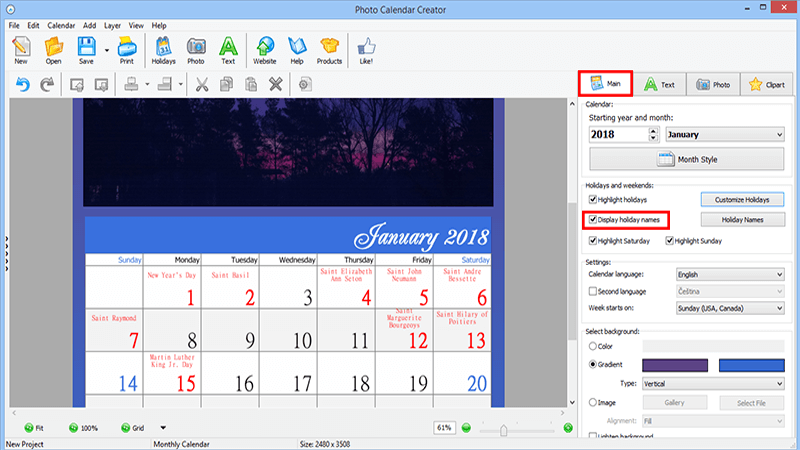
Task: Switch to the Clipart tab
Action: [767, 85]
